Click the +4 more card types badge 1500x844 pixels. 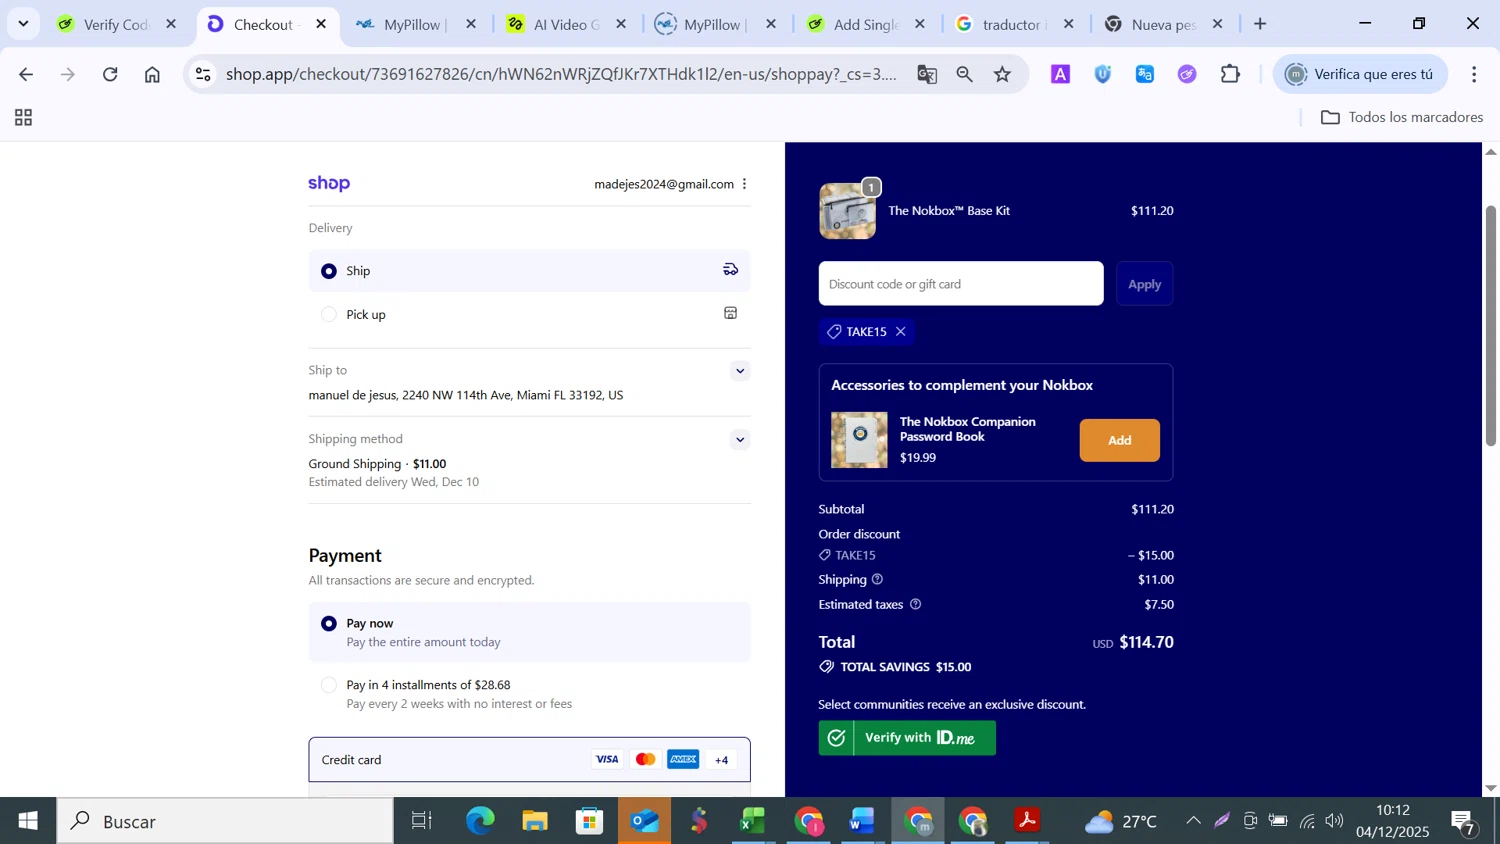coord(722,760)
